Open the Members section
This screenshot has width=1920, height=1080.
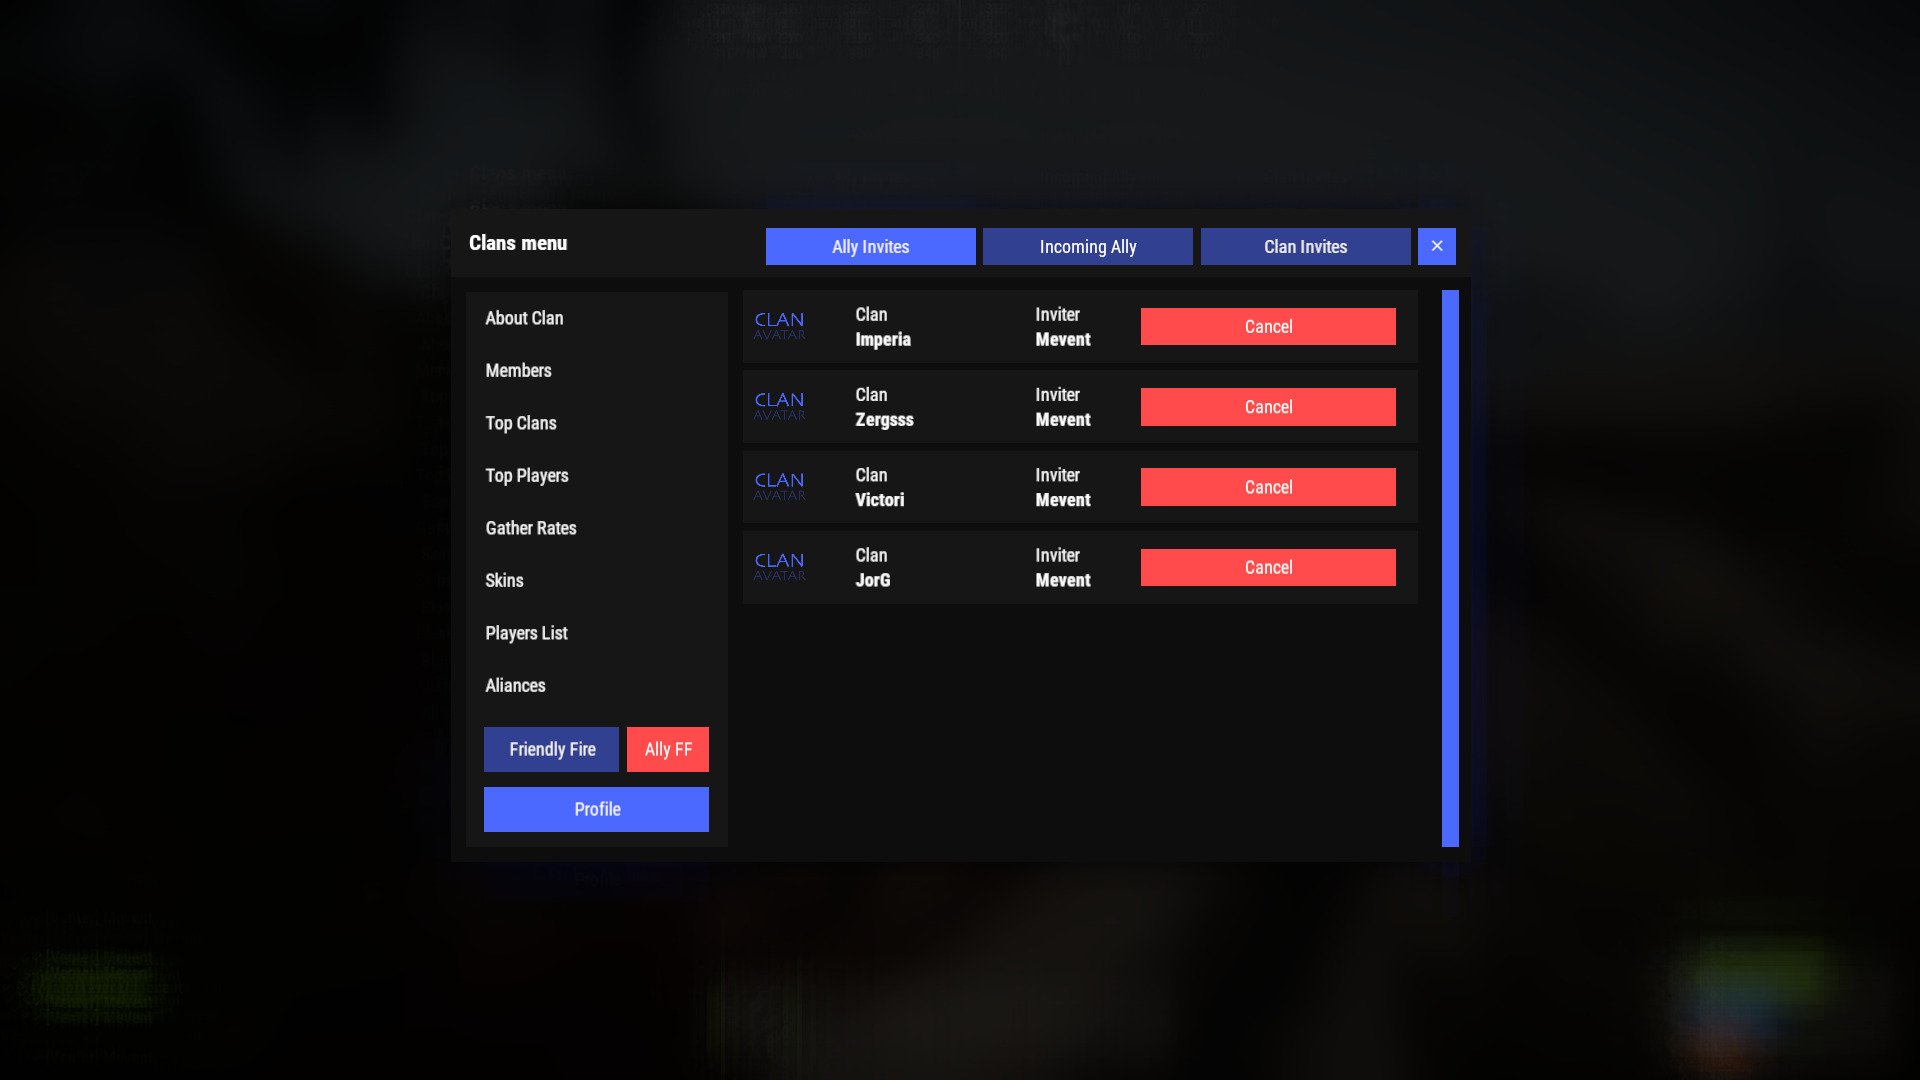pos(518,371)
